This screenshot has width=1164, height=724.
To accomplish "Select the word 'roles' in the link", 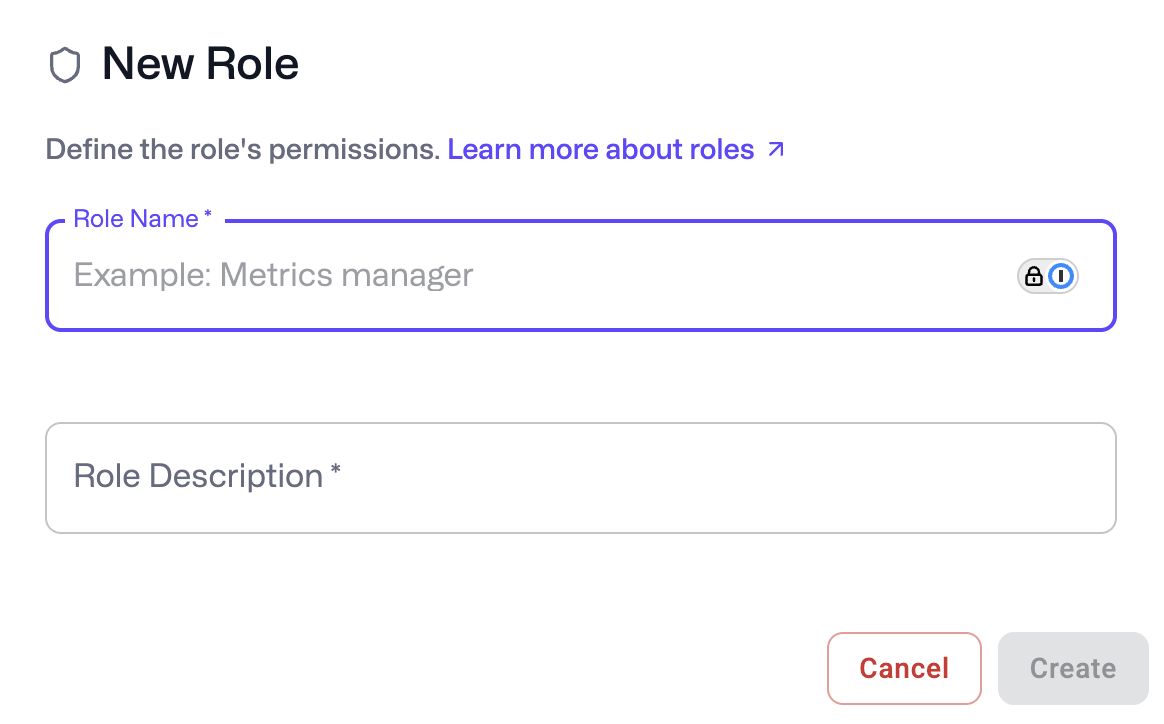I will pos(722,150).
